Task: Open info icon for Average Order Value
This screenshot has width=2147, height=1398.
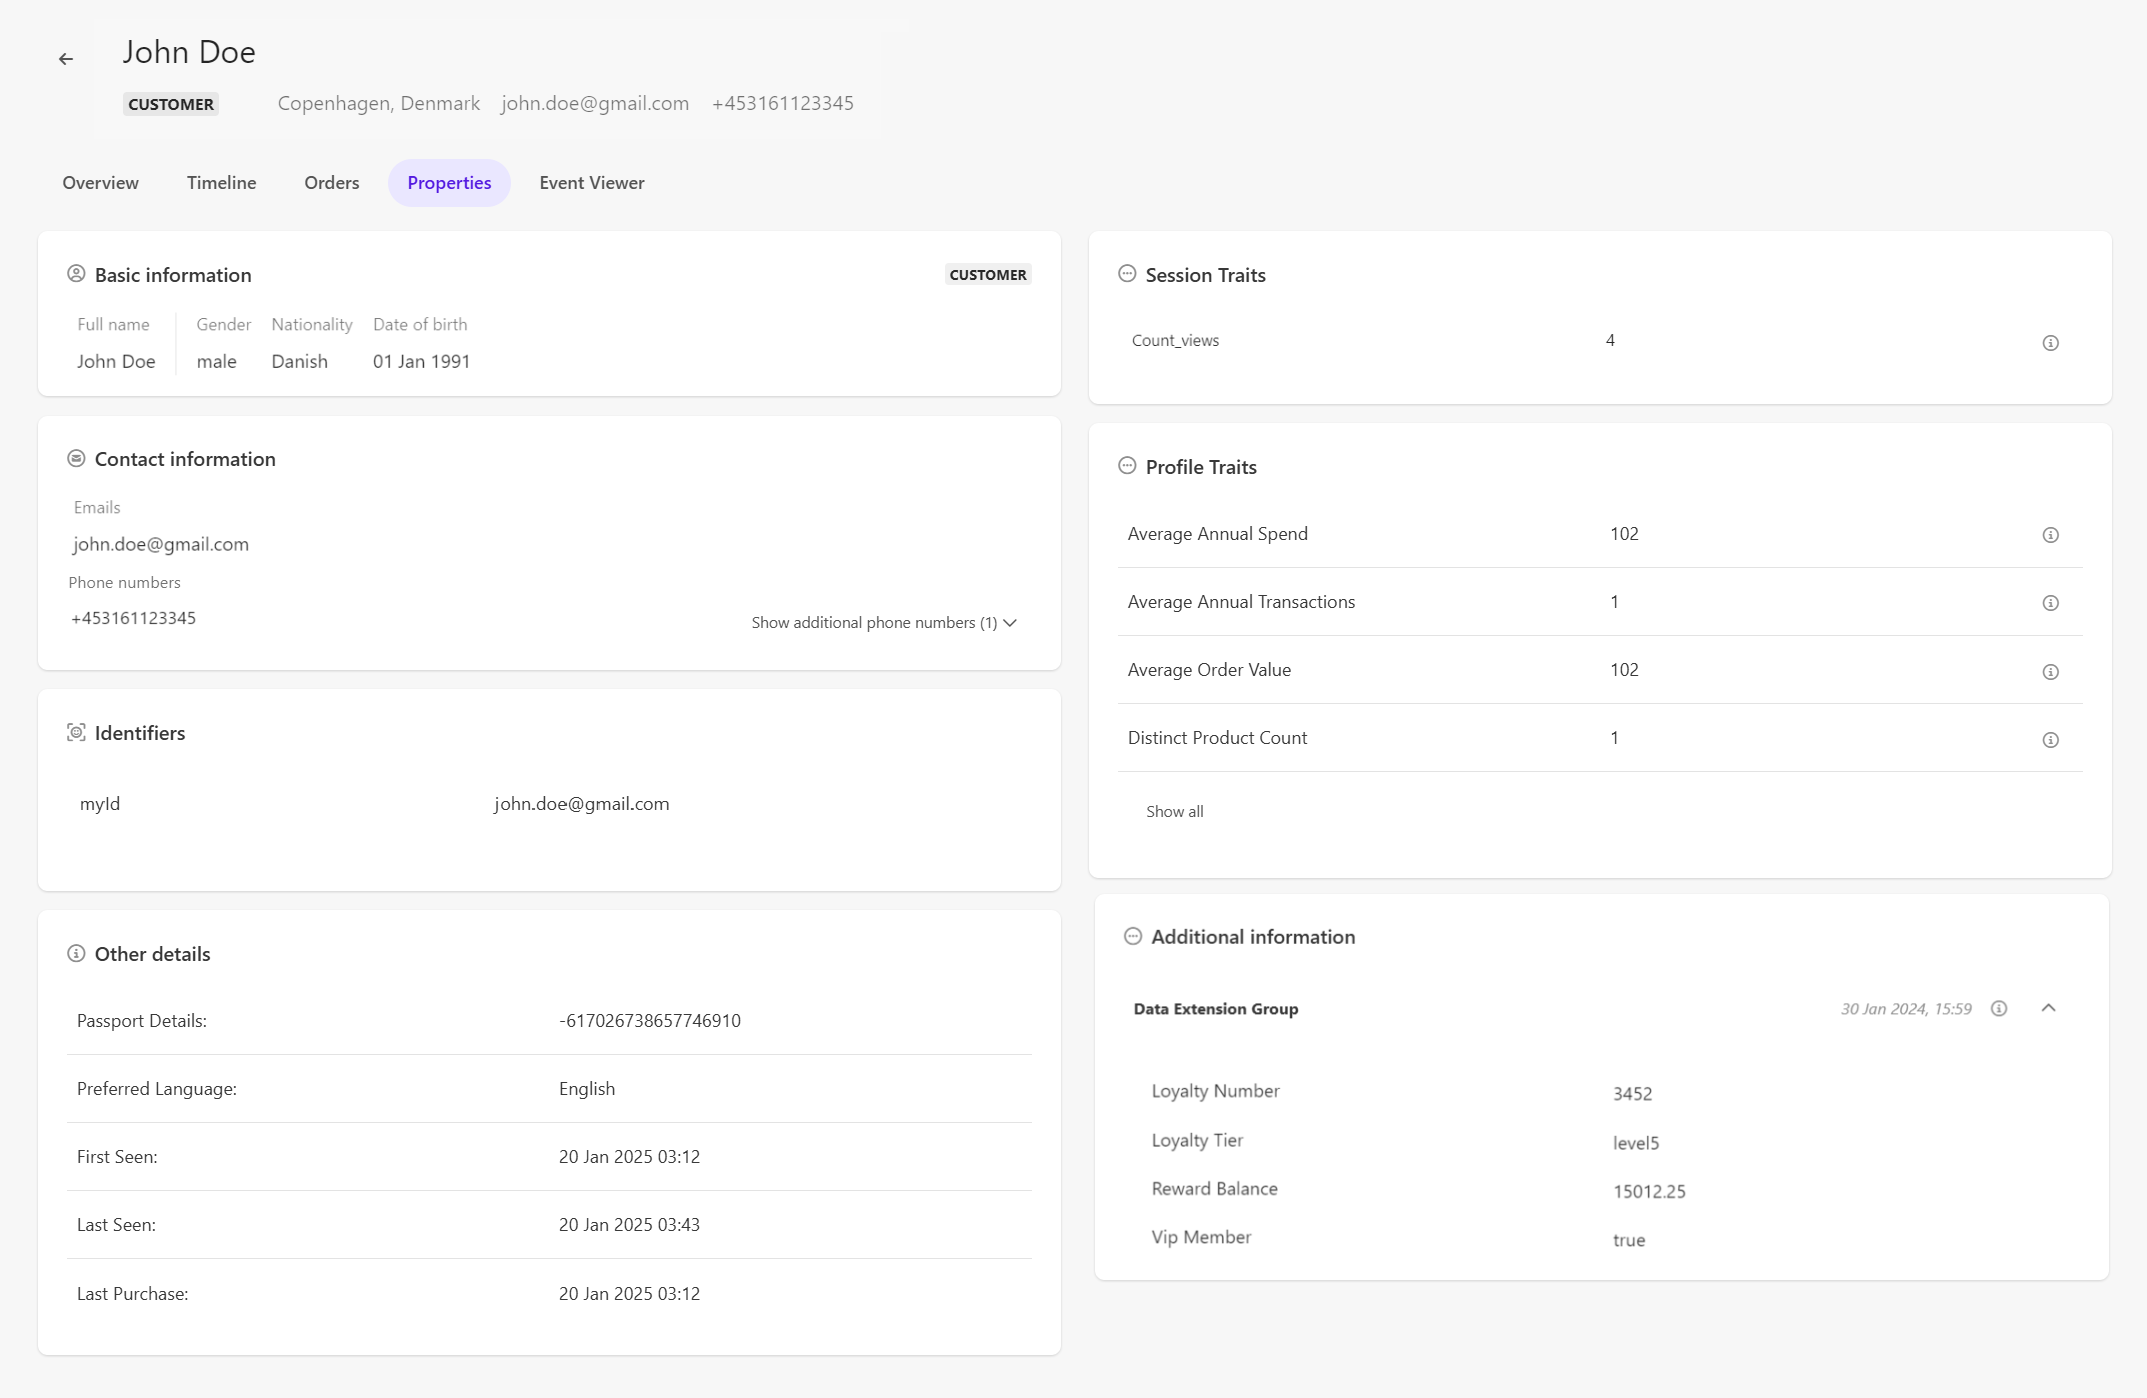Action: coord(2050,672)
